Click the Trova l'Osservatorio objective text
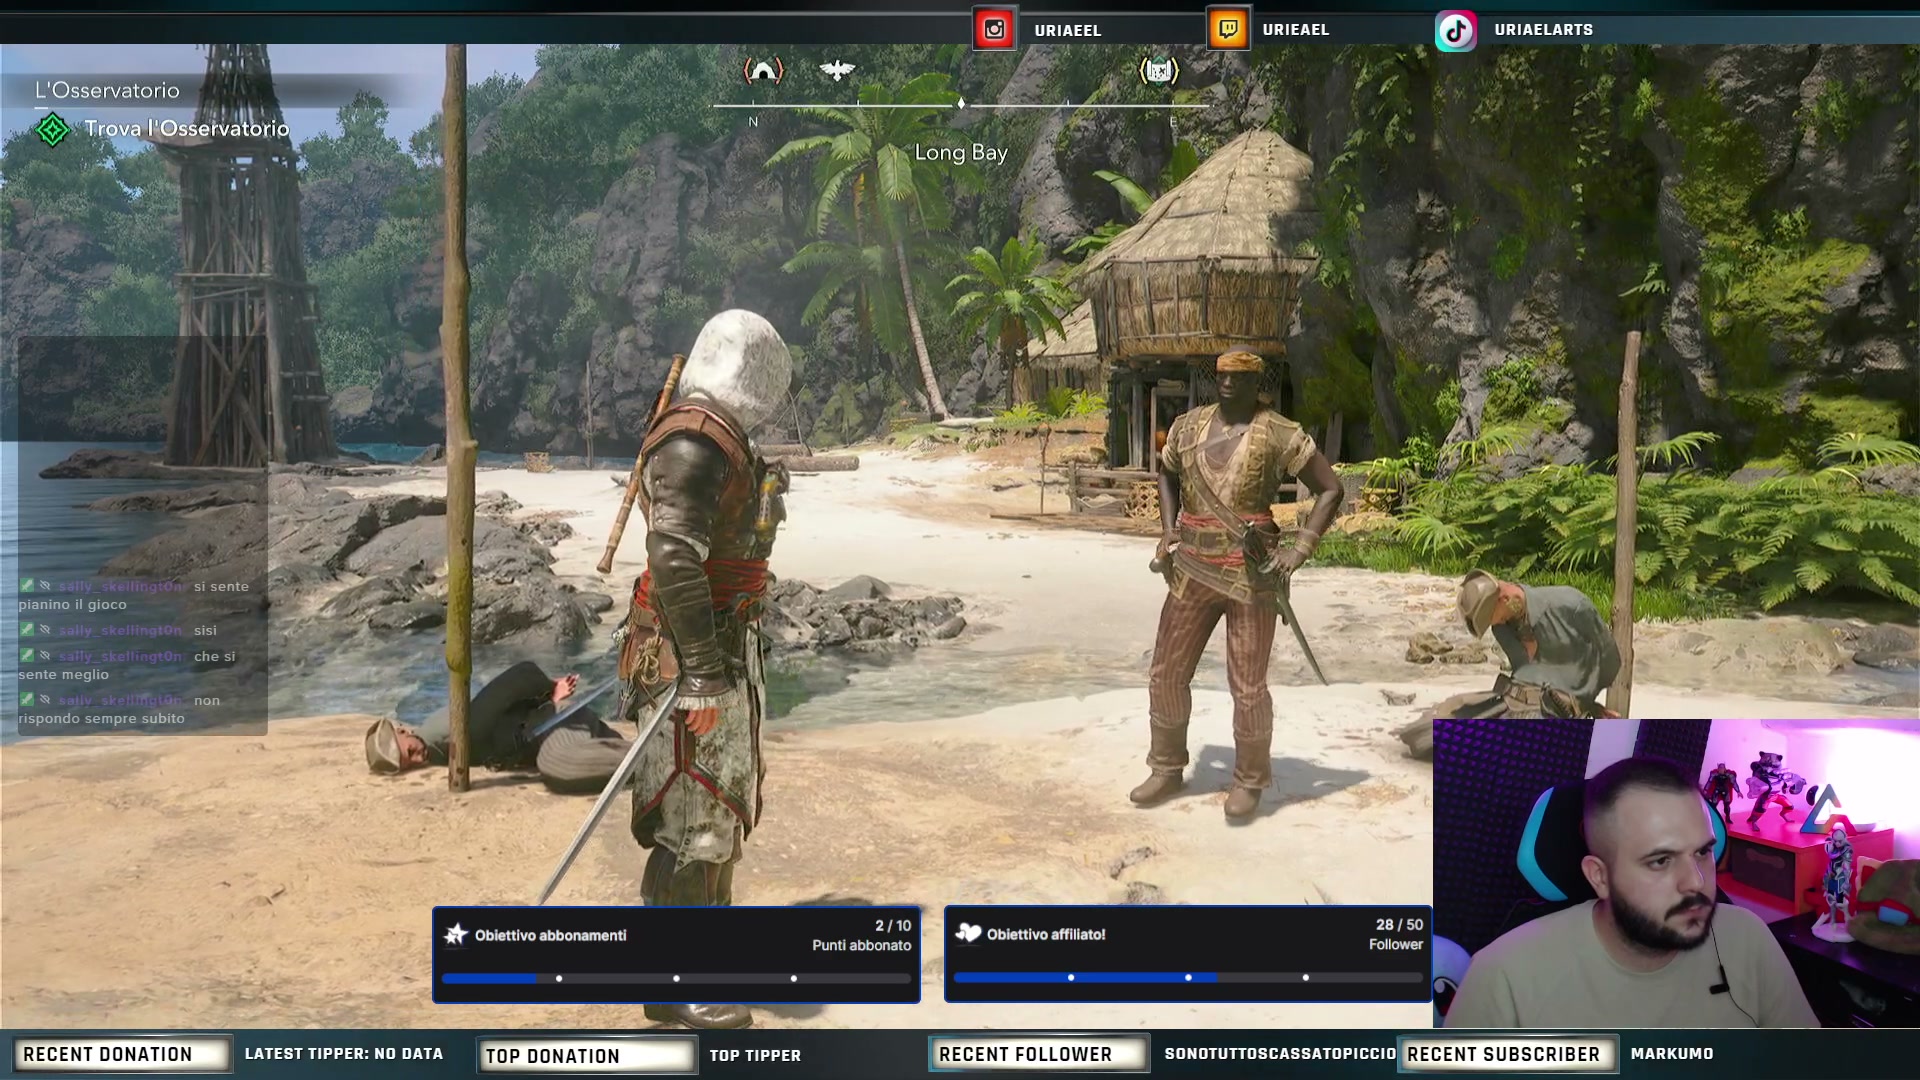 (187, 128)
